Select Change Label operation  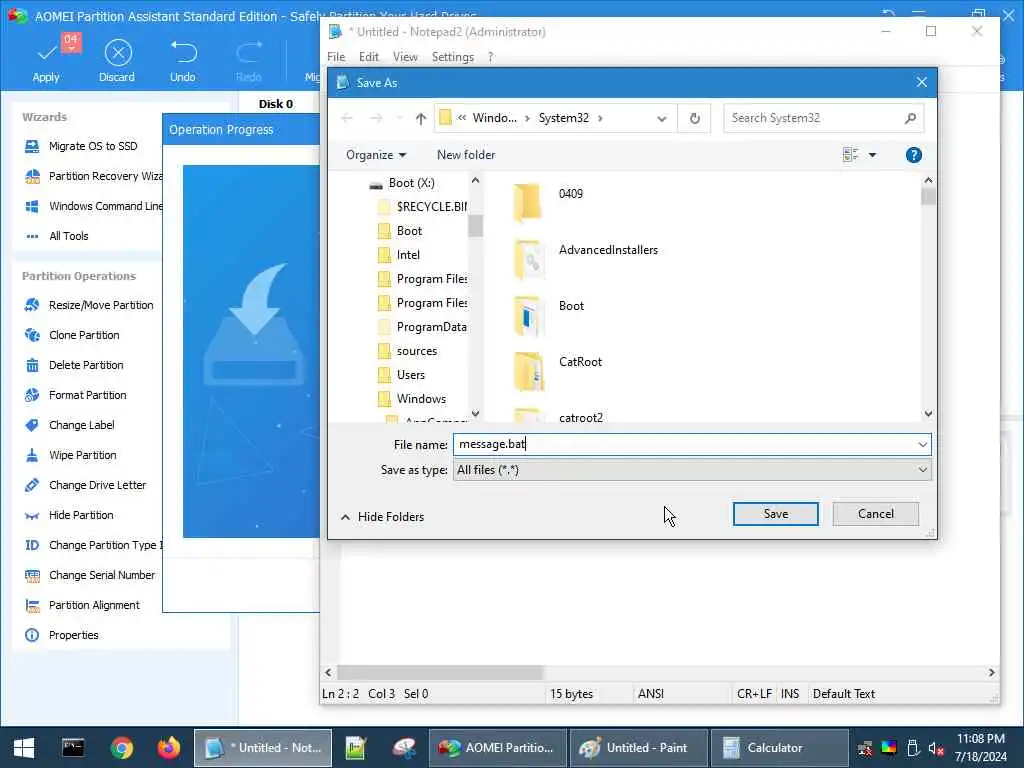pos(69,425)
